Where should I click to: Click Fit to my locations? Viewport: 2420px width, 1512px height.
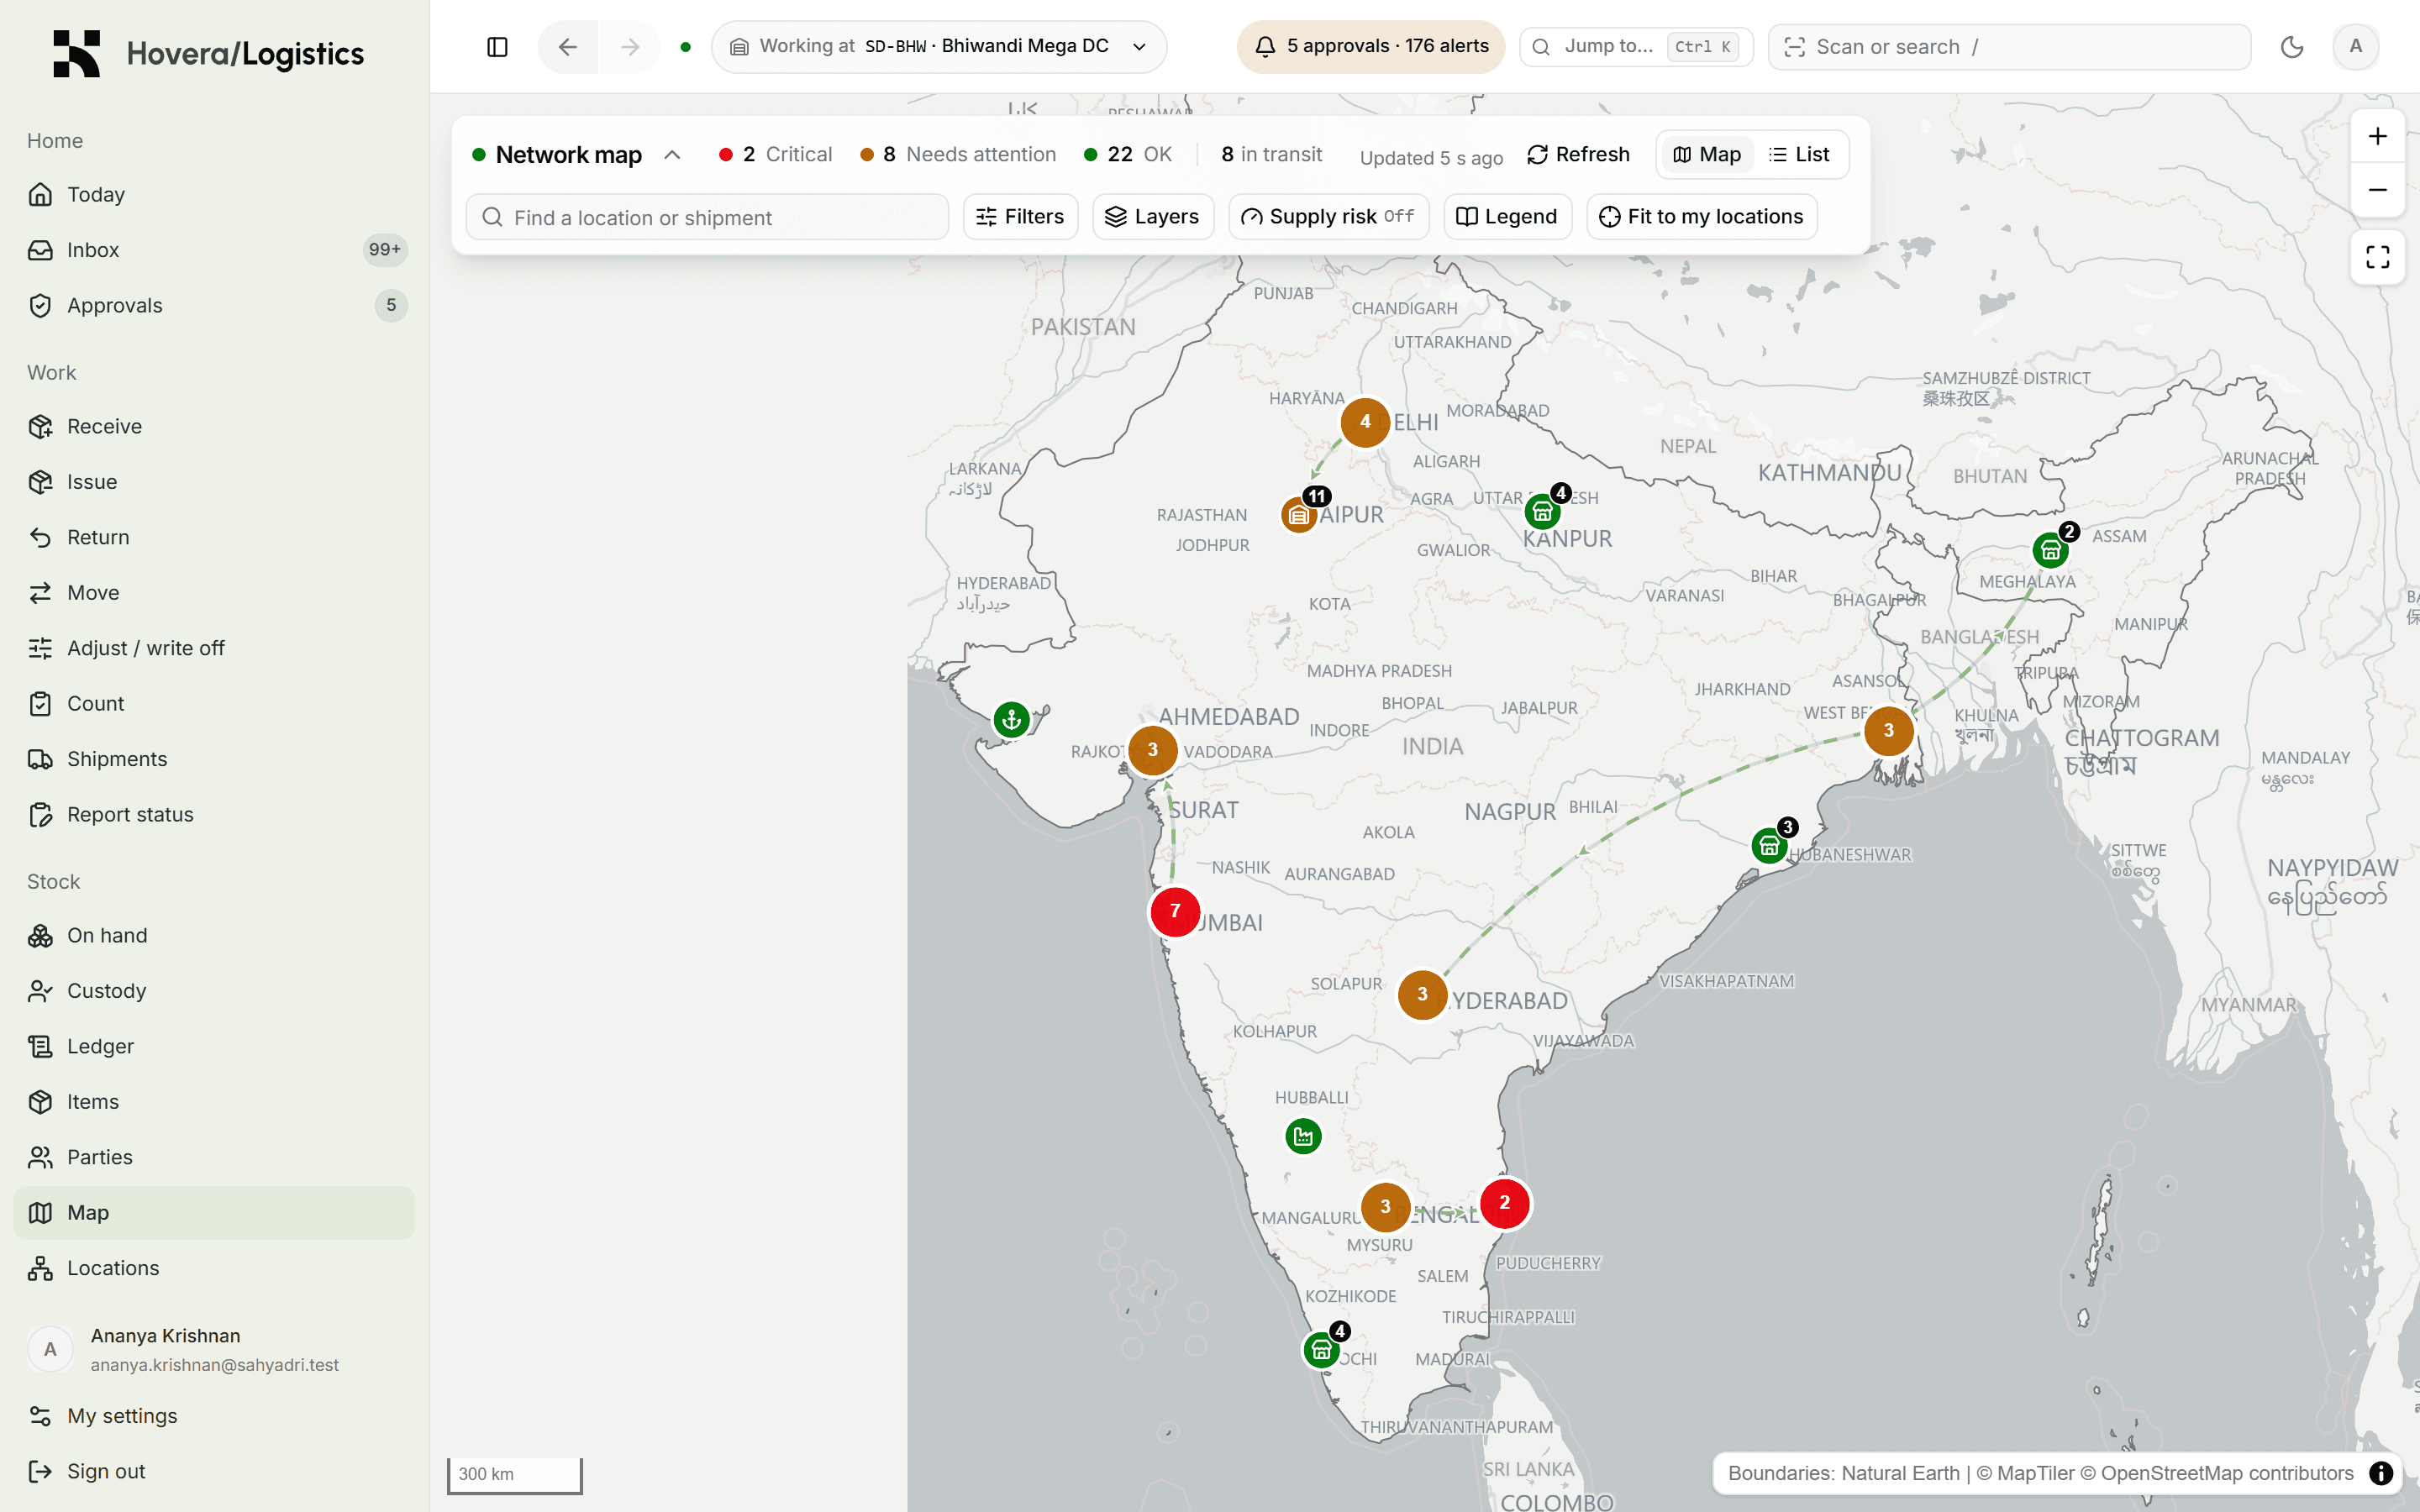(1701, 217)
